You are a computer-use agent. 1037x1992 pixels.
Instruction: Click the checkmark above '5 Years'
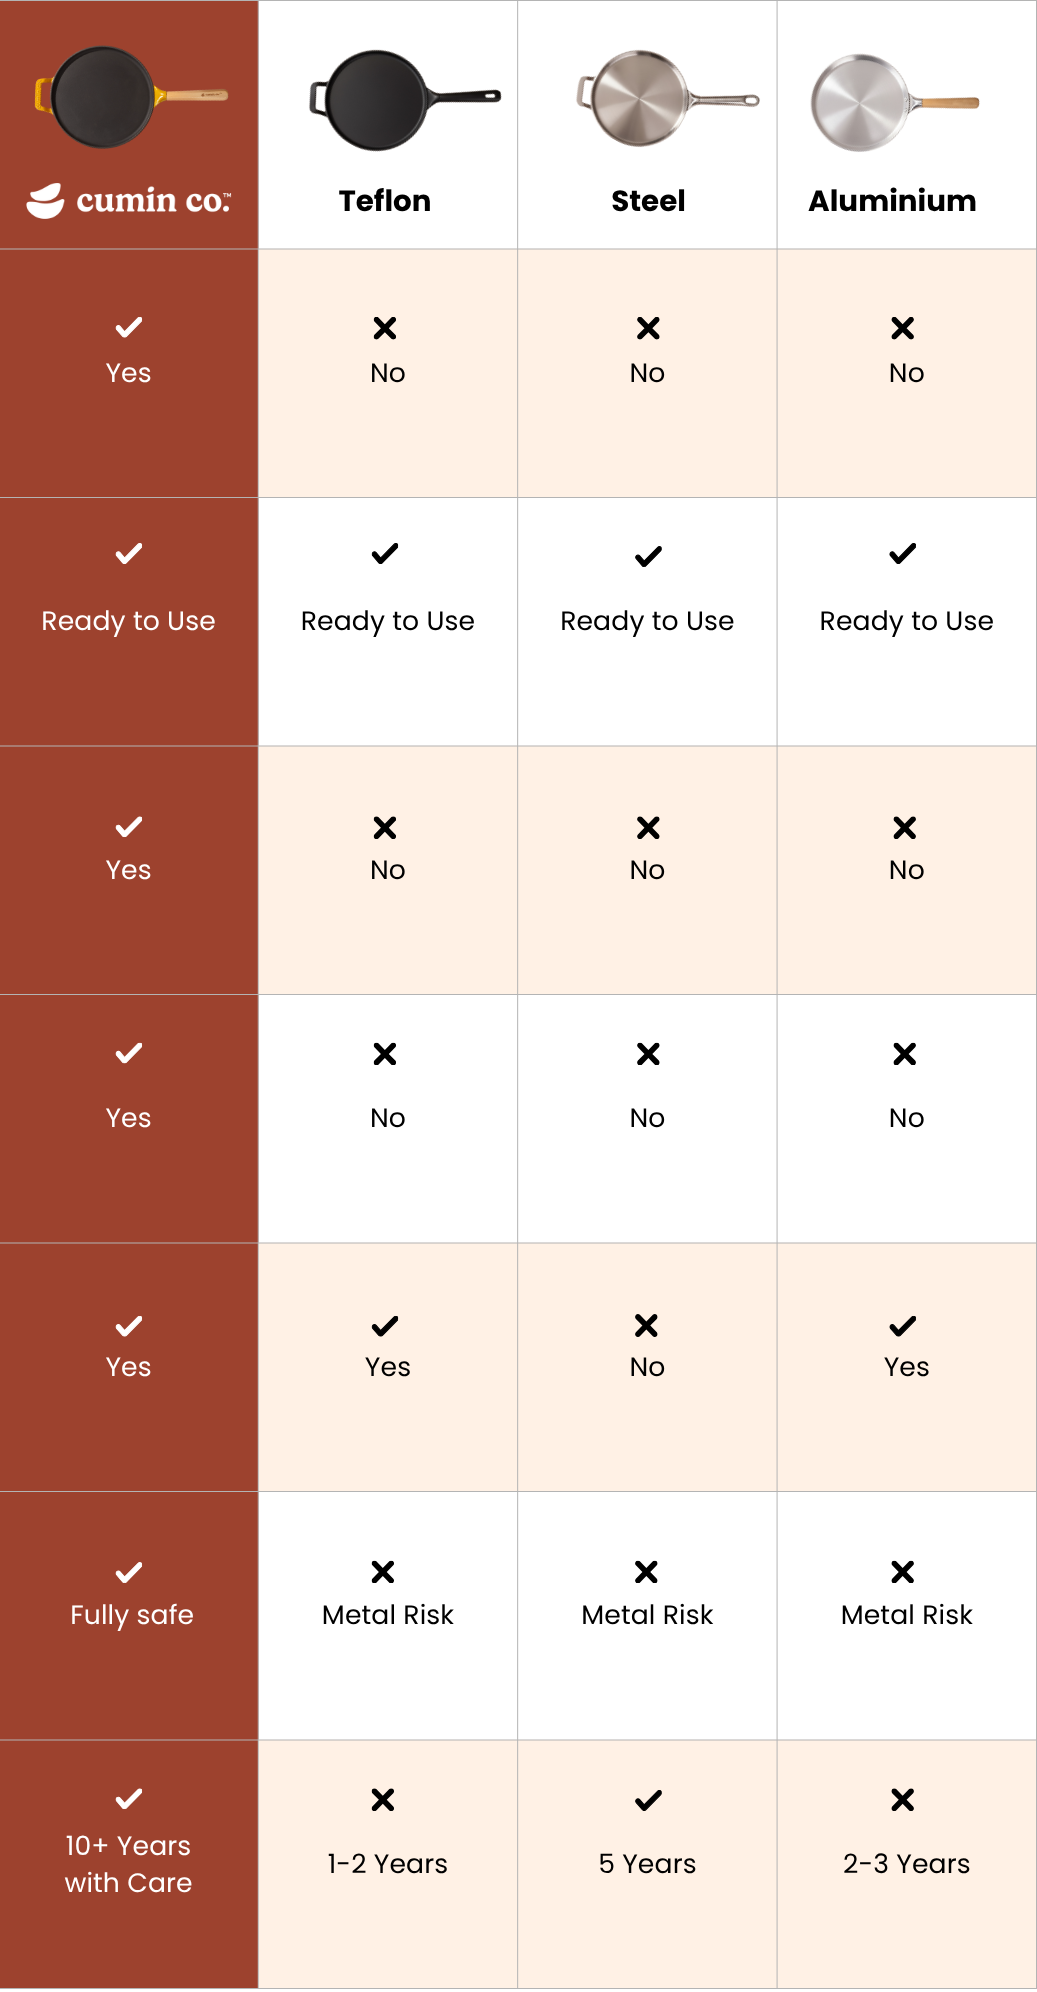click(x=648, y=1801)
